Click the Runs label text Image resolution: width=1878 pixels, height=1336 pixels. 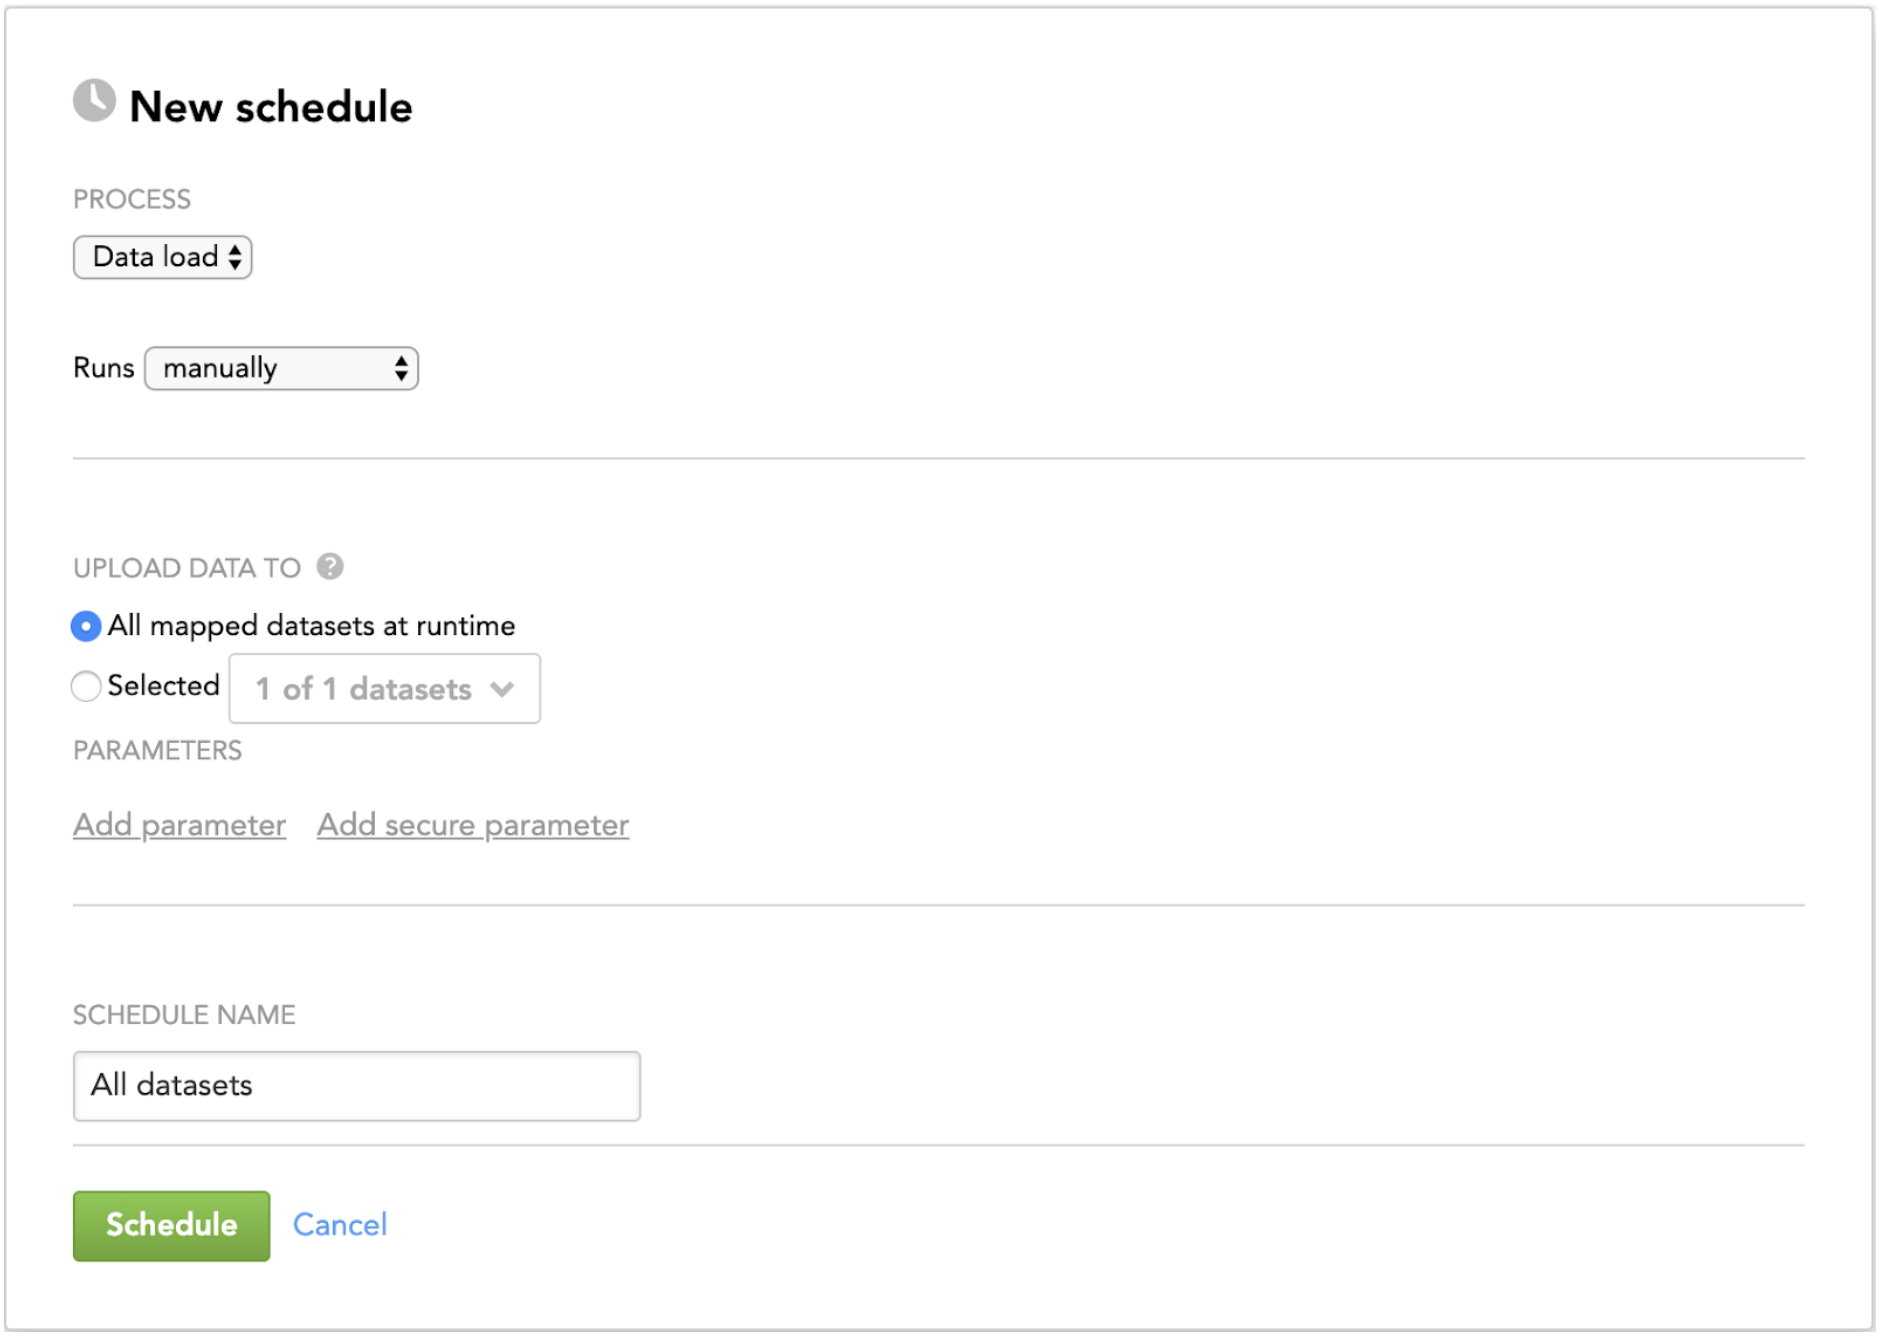click(103, 368)
